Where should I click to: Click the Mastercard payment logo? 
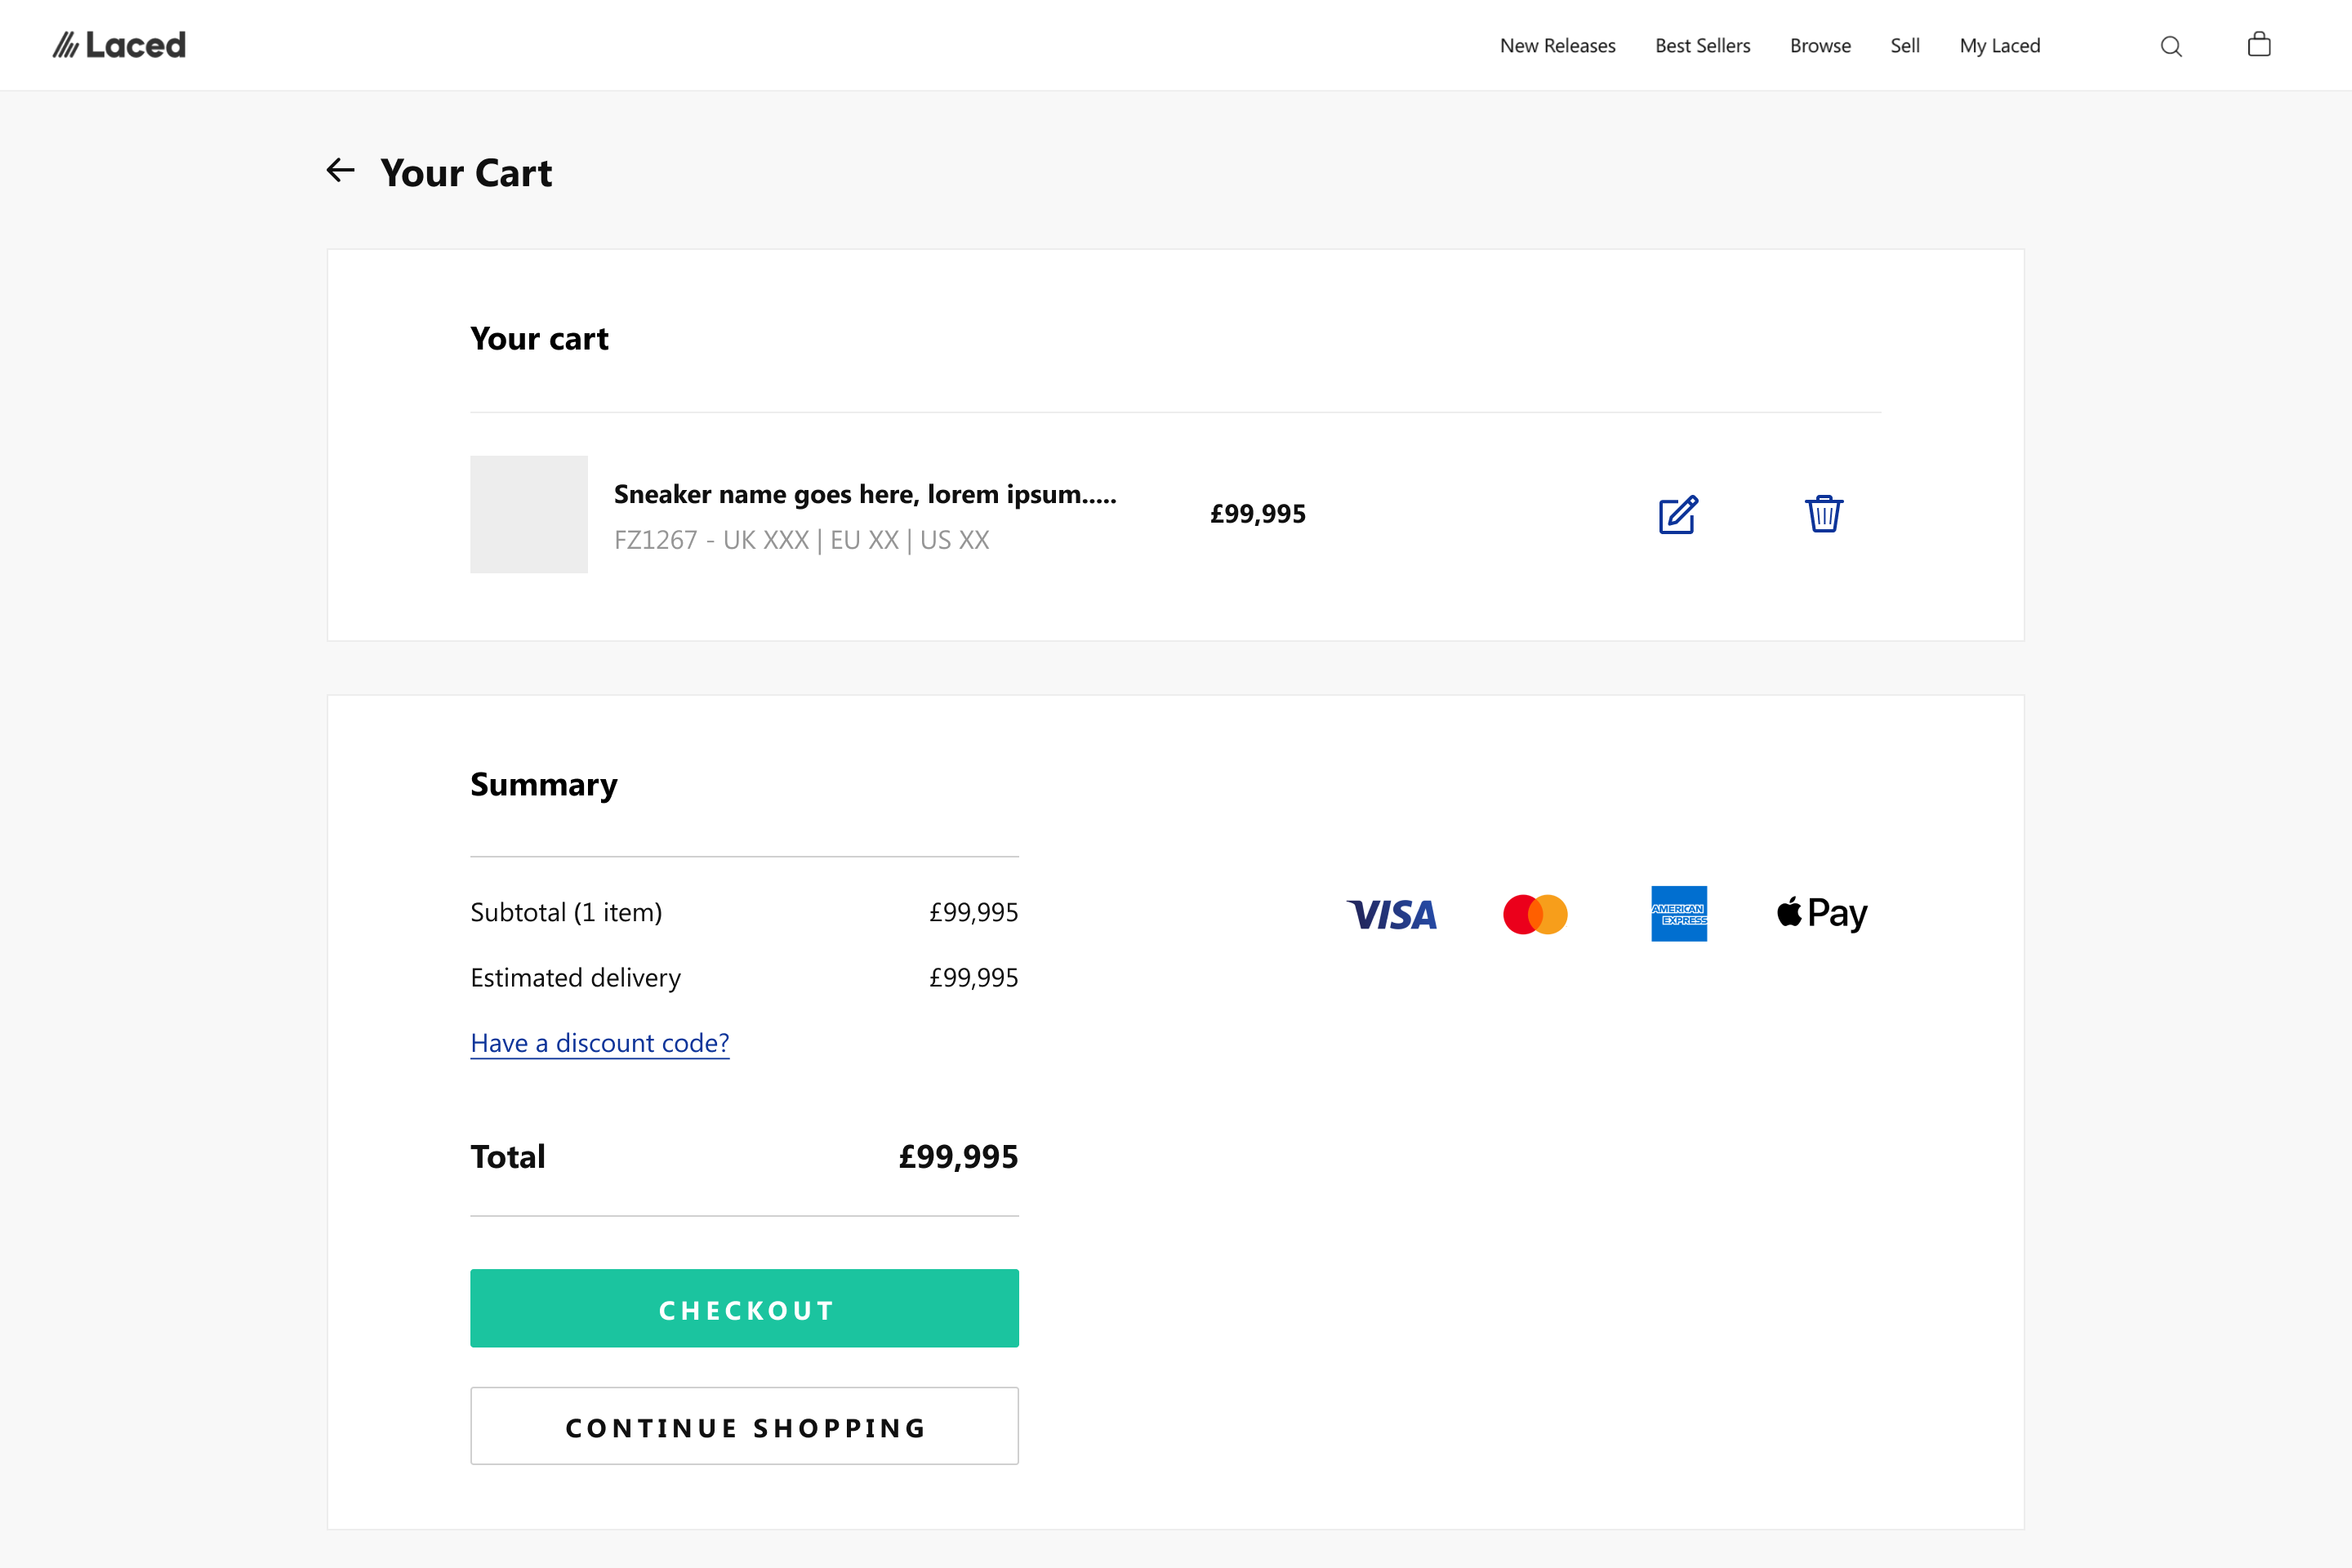point(1535,914)
